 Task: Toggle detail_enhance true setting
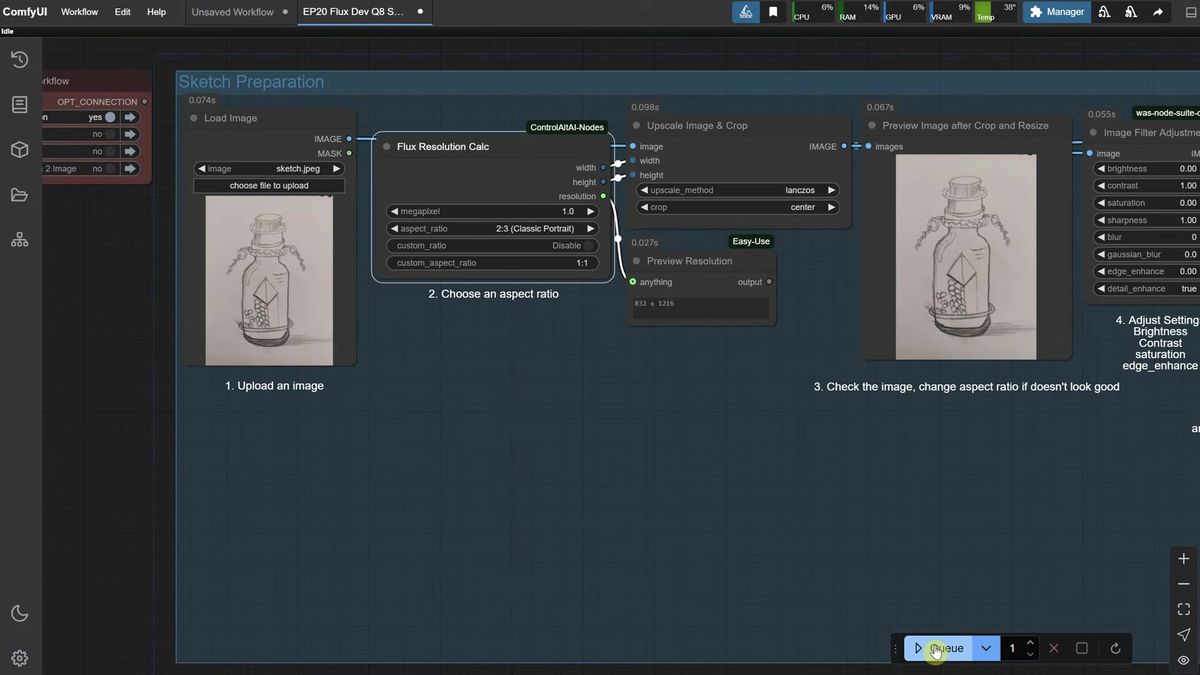(1147, 289)
